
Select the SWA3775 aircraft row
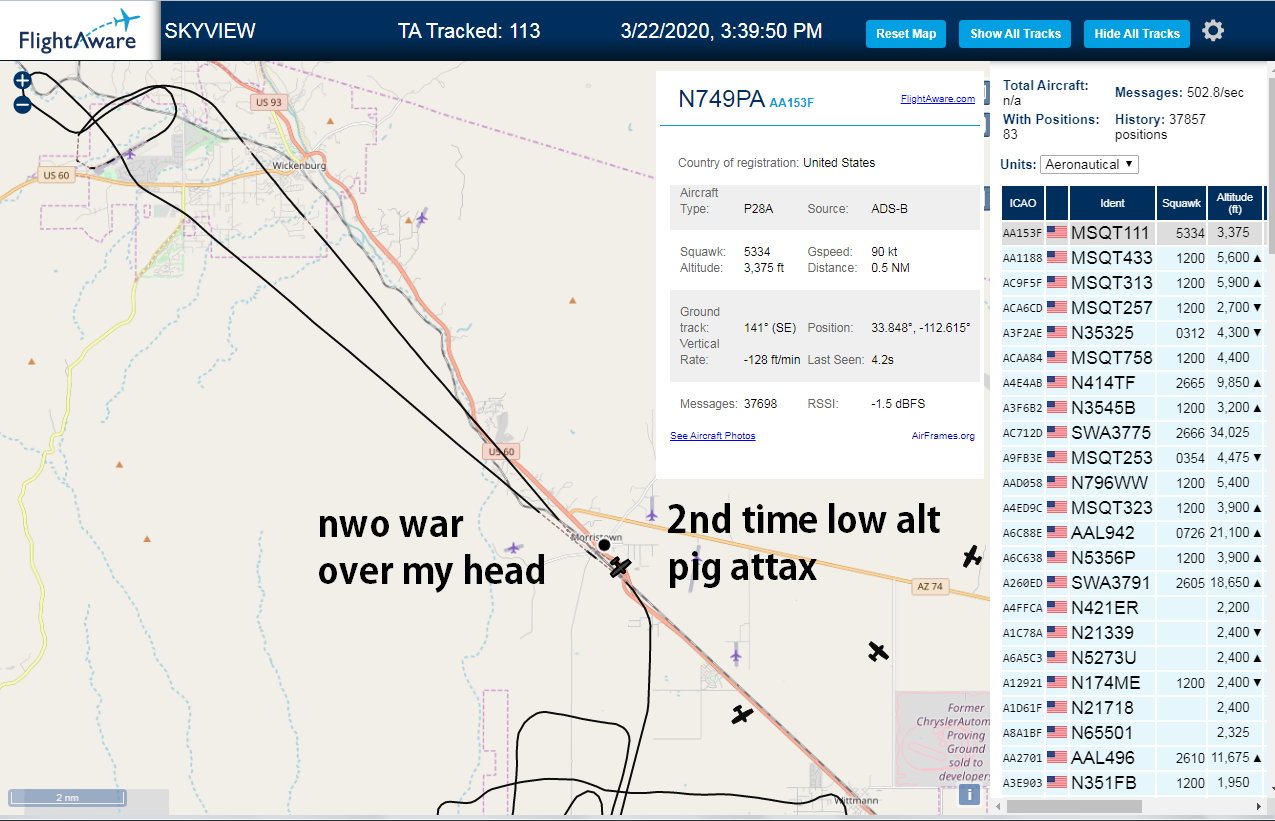tap(1132, 433)
